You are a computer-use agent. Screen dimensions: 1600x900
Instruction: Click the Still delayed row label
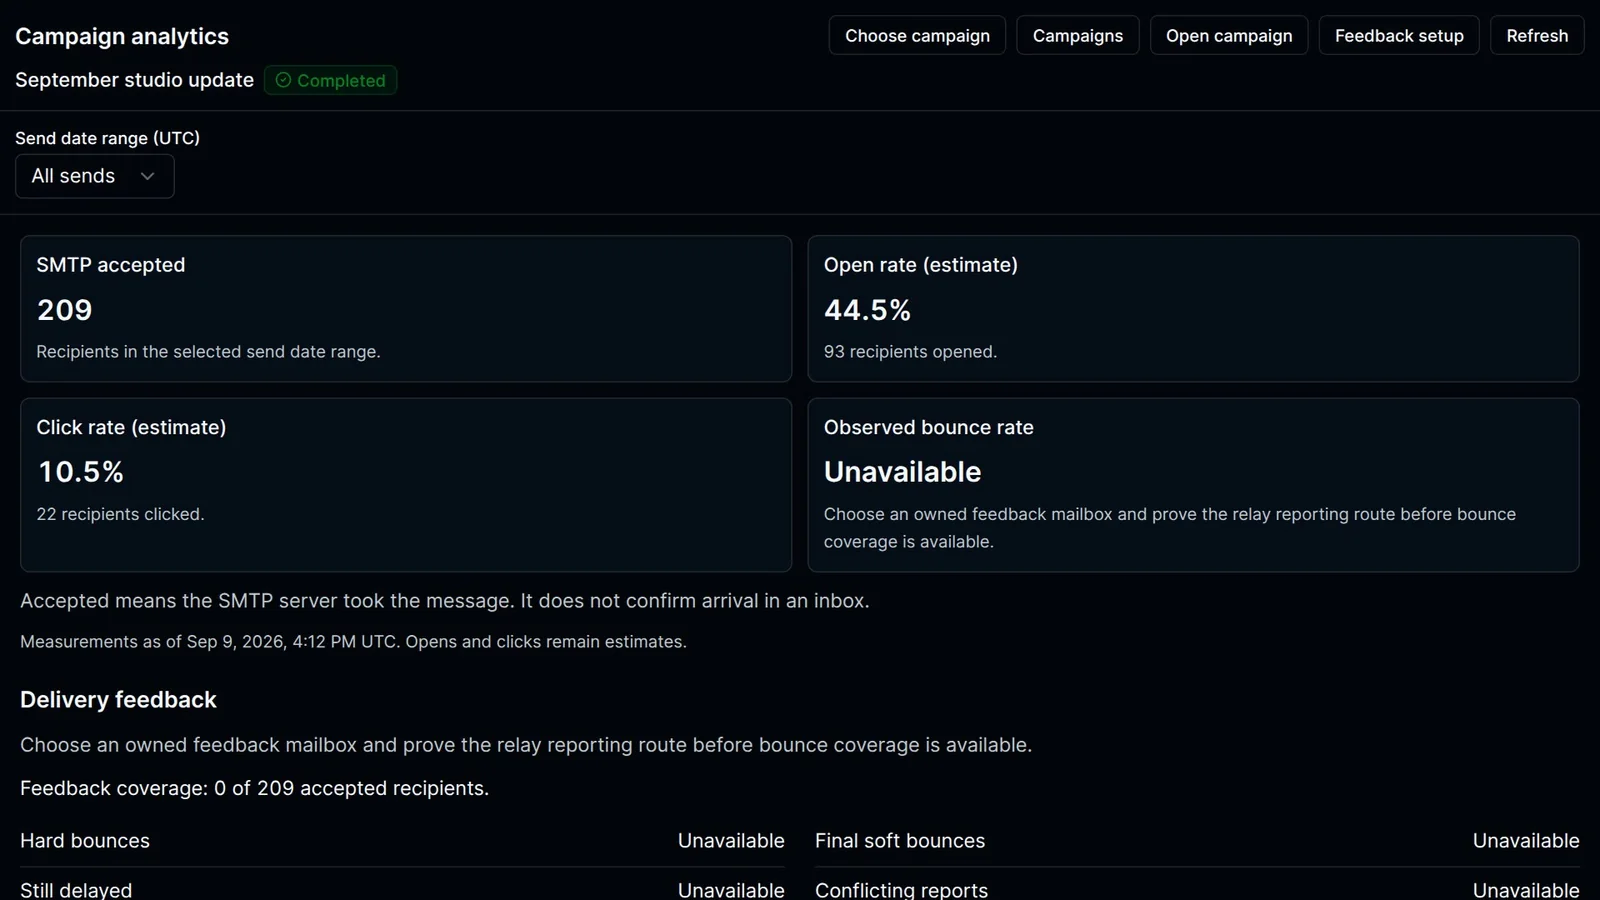click(76, 889)
